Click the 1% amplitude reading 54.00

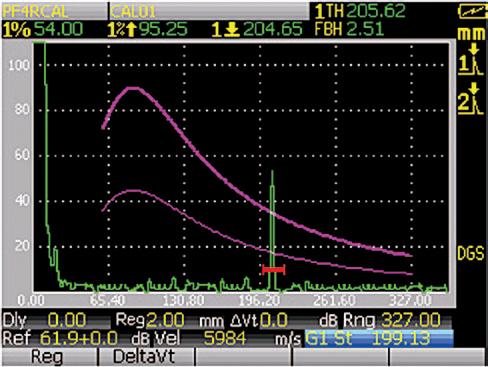[43, 29]
